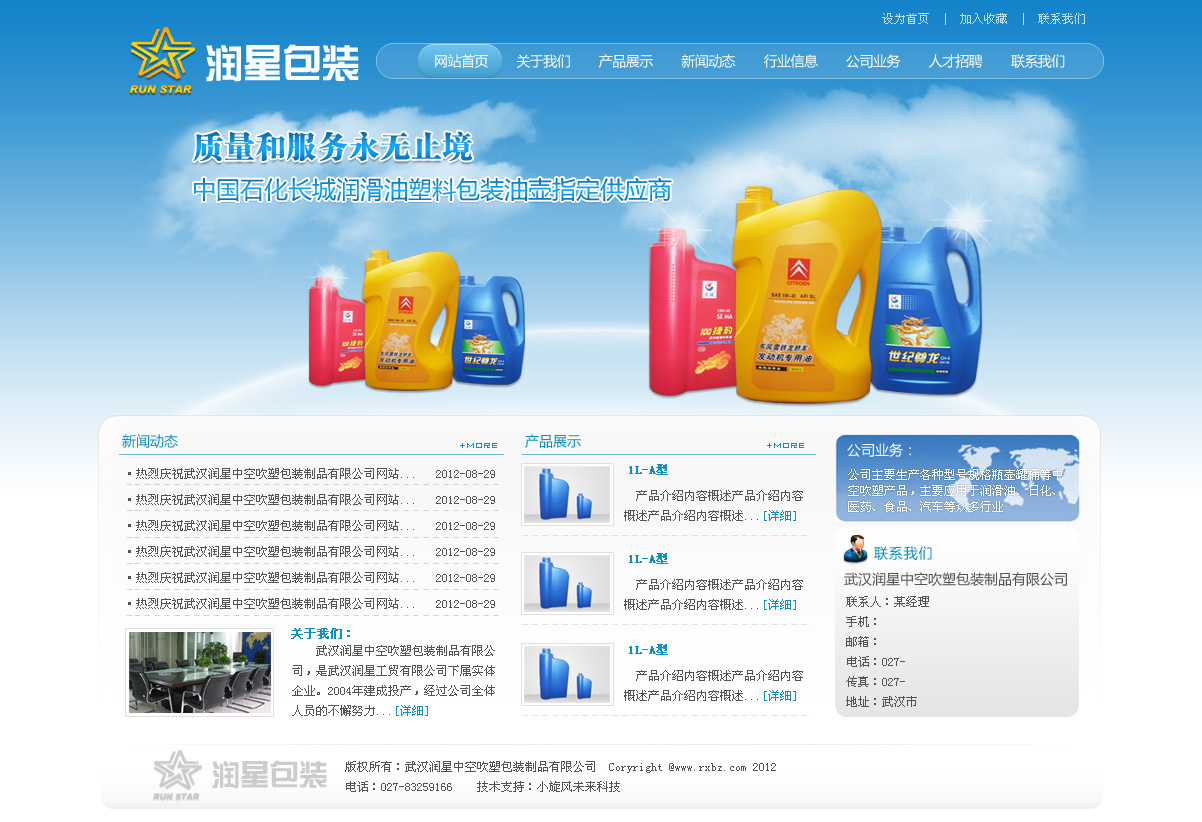1202x822 pixels.
Task: Click the conference room photo thumbnail
Action: 200,672
